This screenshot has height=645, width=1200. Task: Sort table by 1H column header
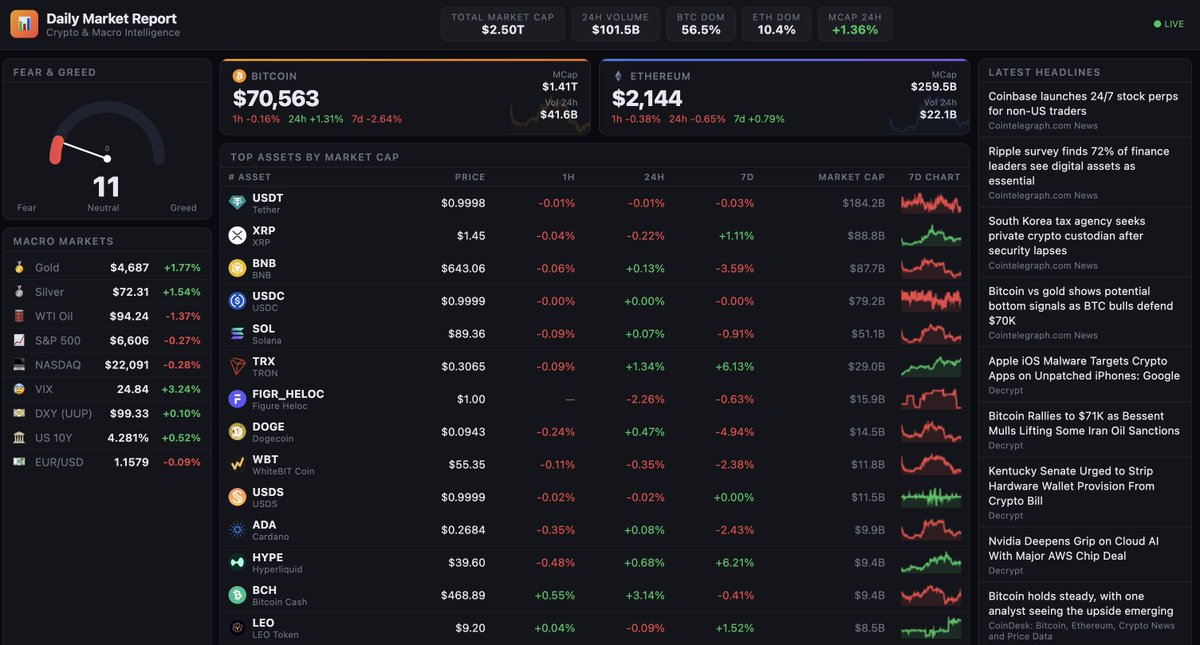(x=568, y=177)
